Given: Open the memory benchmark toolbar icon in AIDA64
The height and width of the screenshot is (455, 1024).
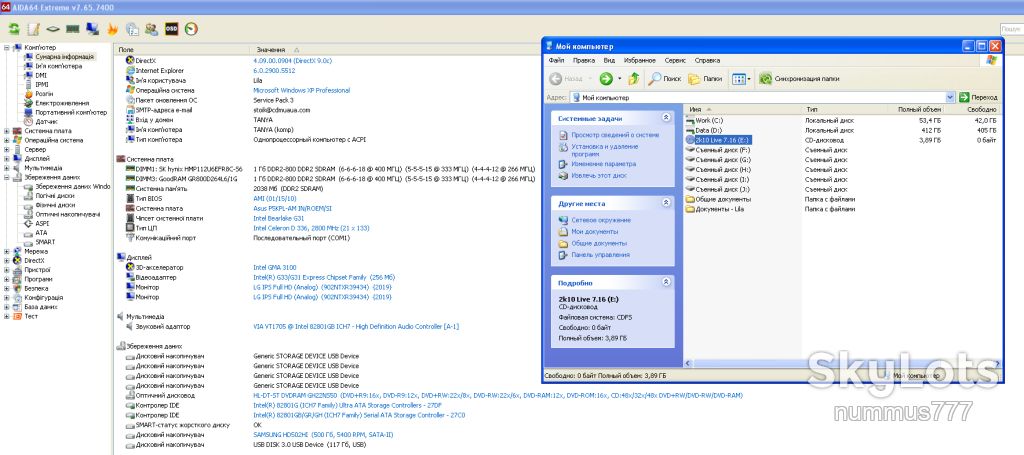Looking at the screenshot, I should [72, 29].
